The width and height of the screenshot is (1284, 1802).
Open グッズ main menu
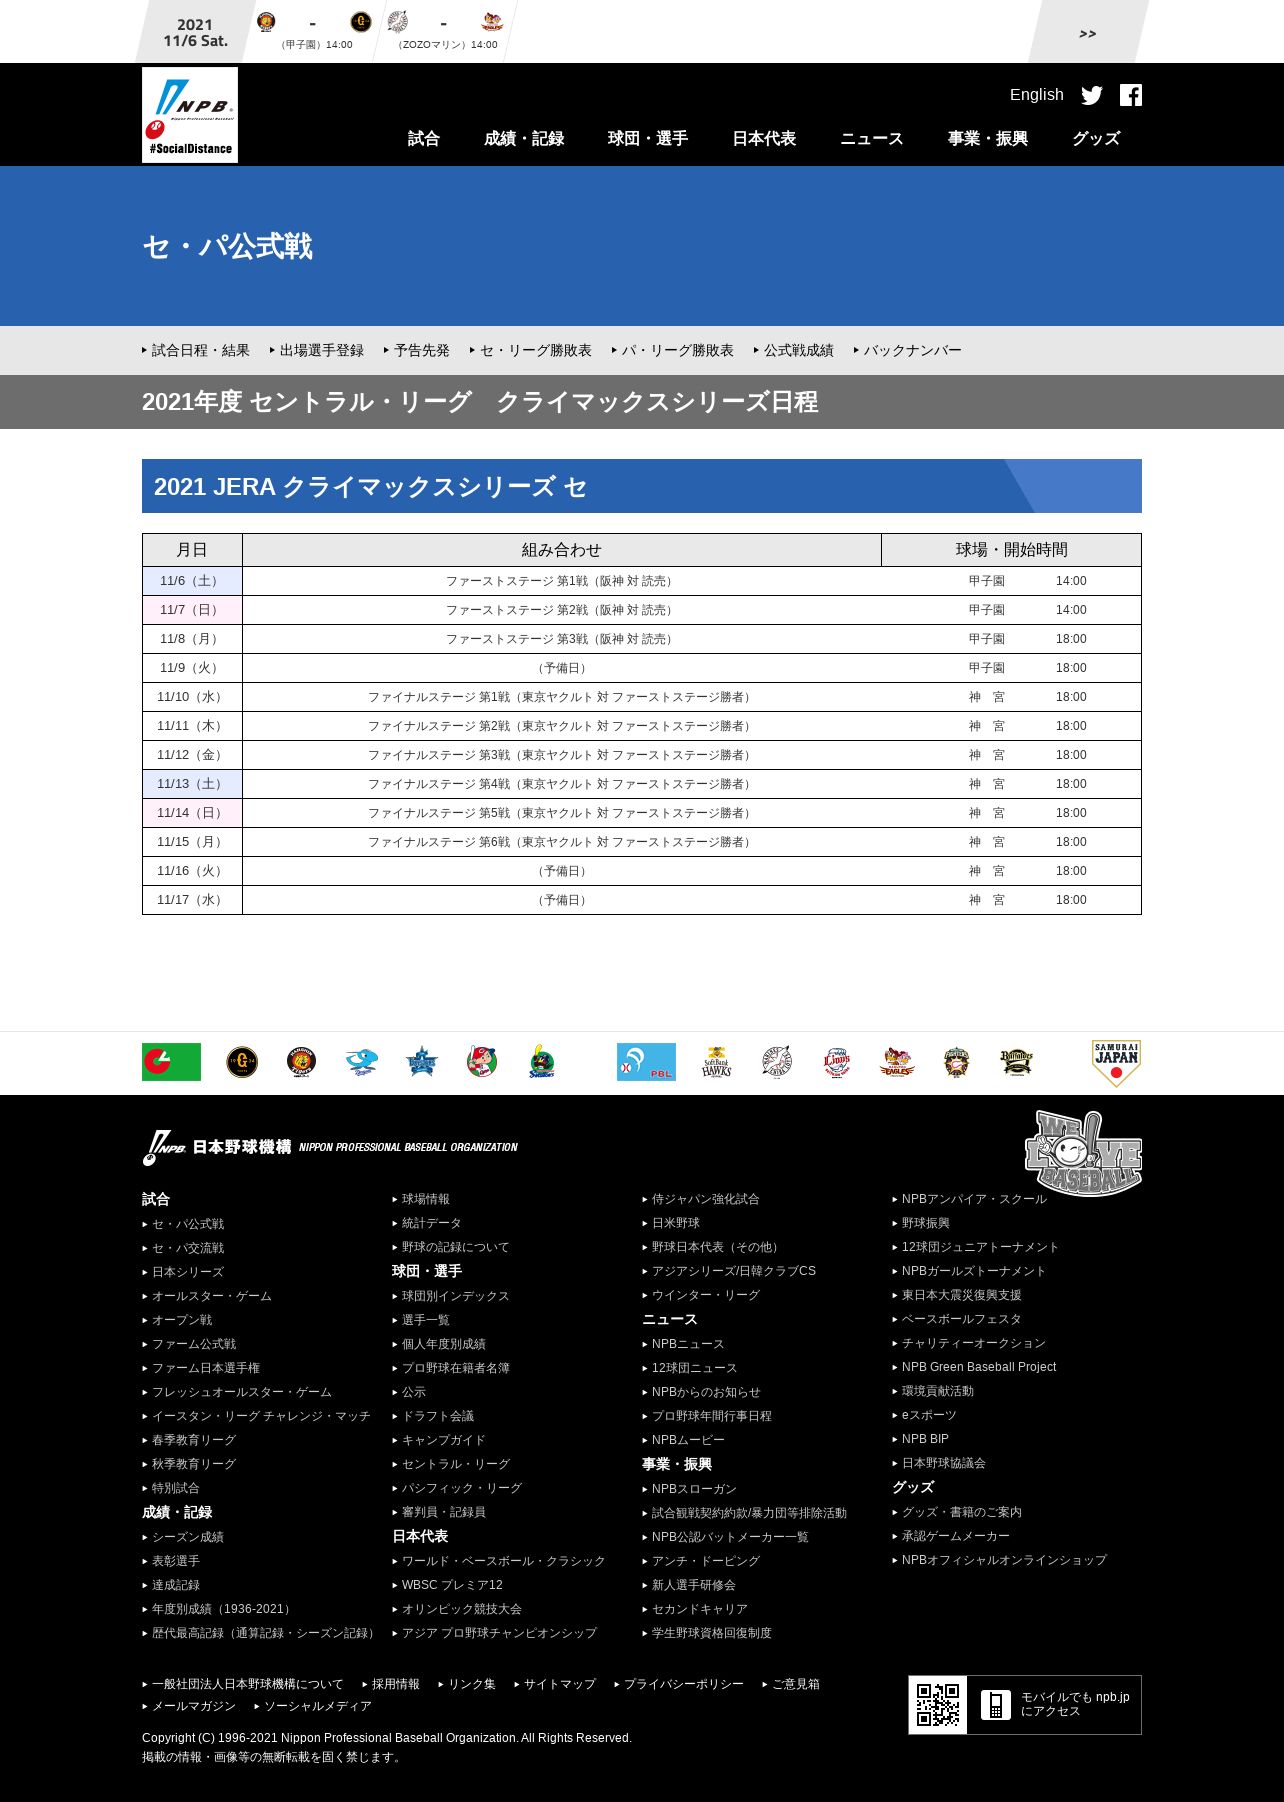pos(1096,138)
